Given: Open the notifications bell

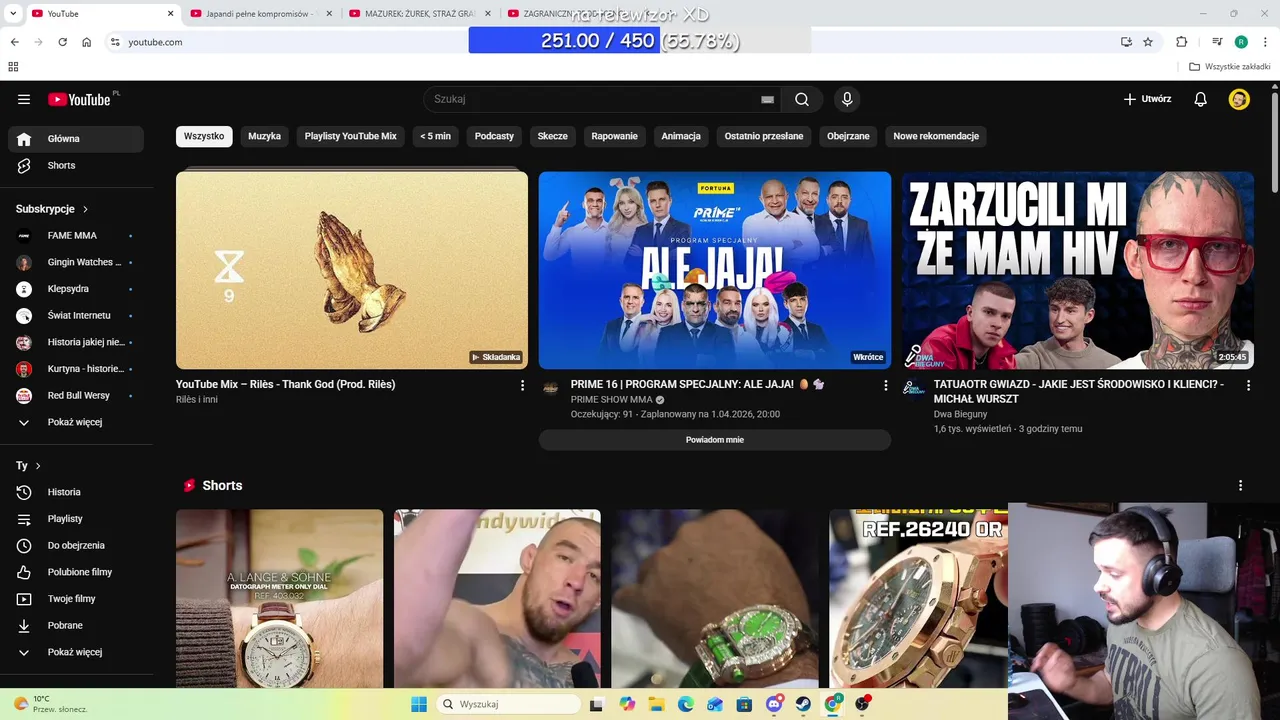Looking at the screenshot, I should [x=1201, y=99].
